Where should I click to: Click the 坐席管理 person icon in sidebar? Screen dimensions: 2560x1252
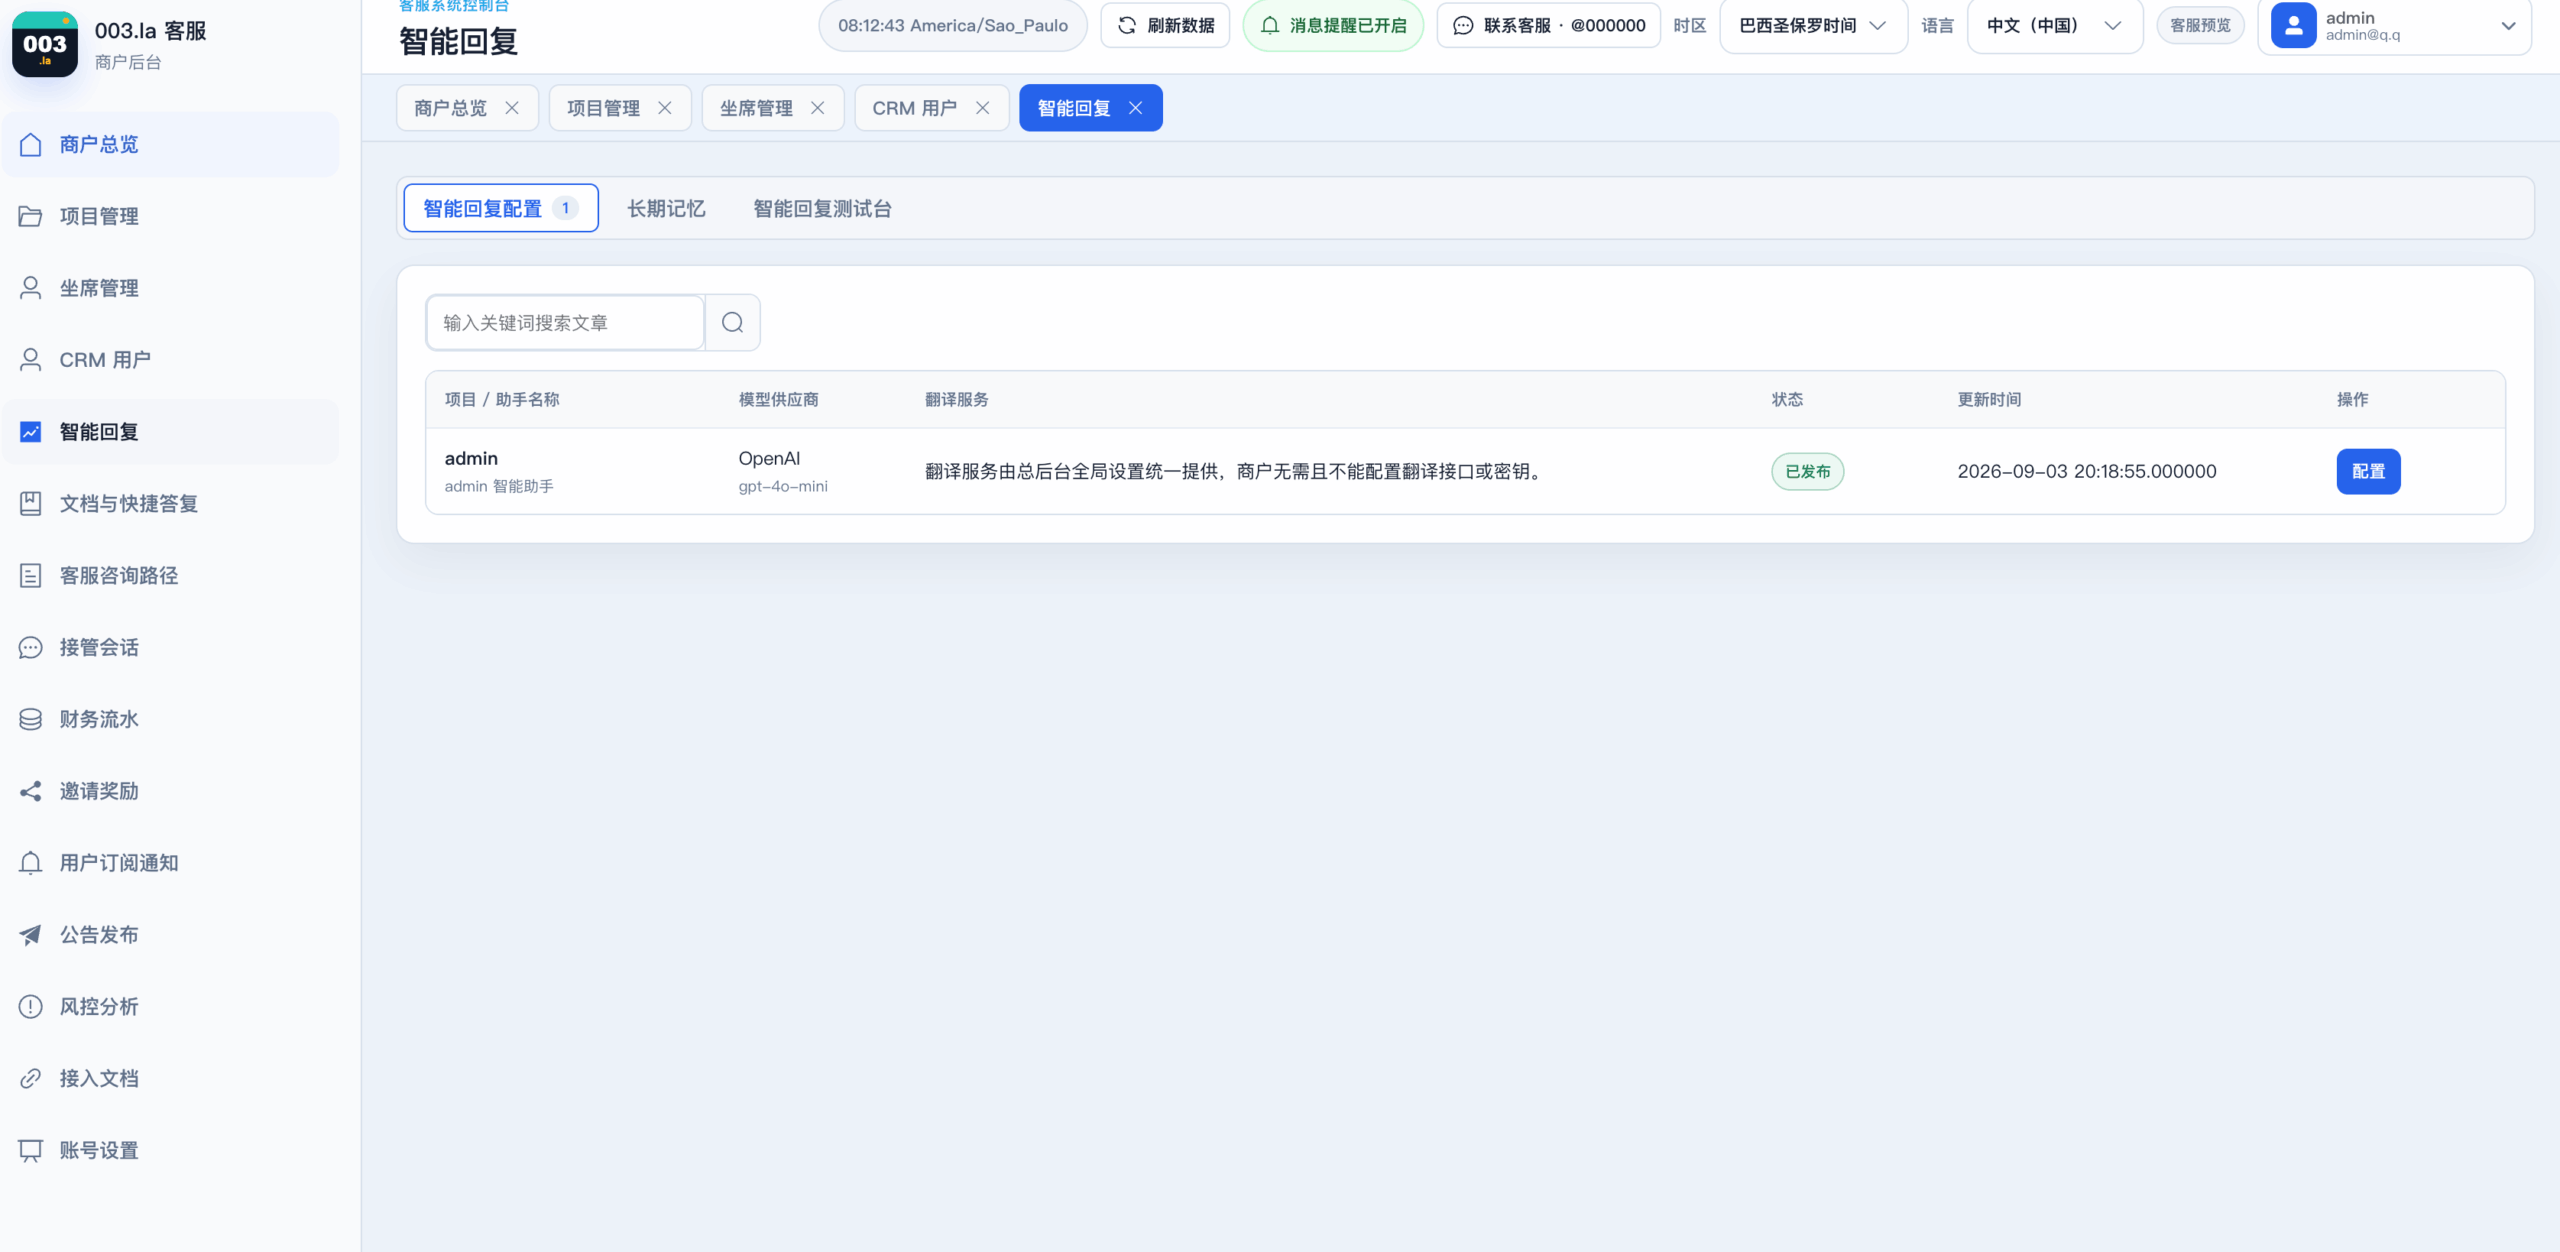pyautogui.click(x=31, y=288)
